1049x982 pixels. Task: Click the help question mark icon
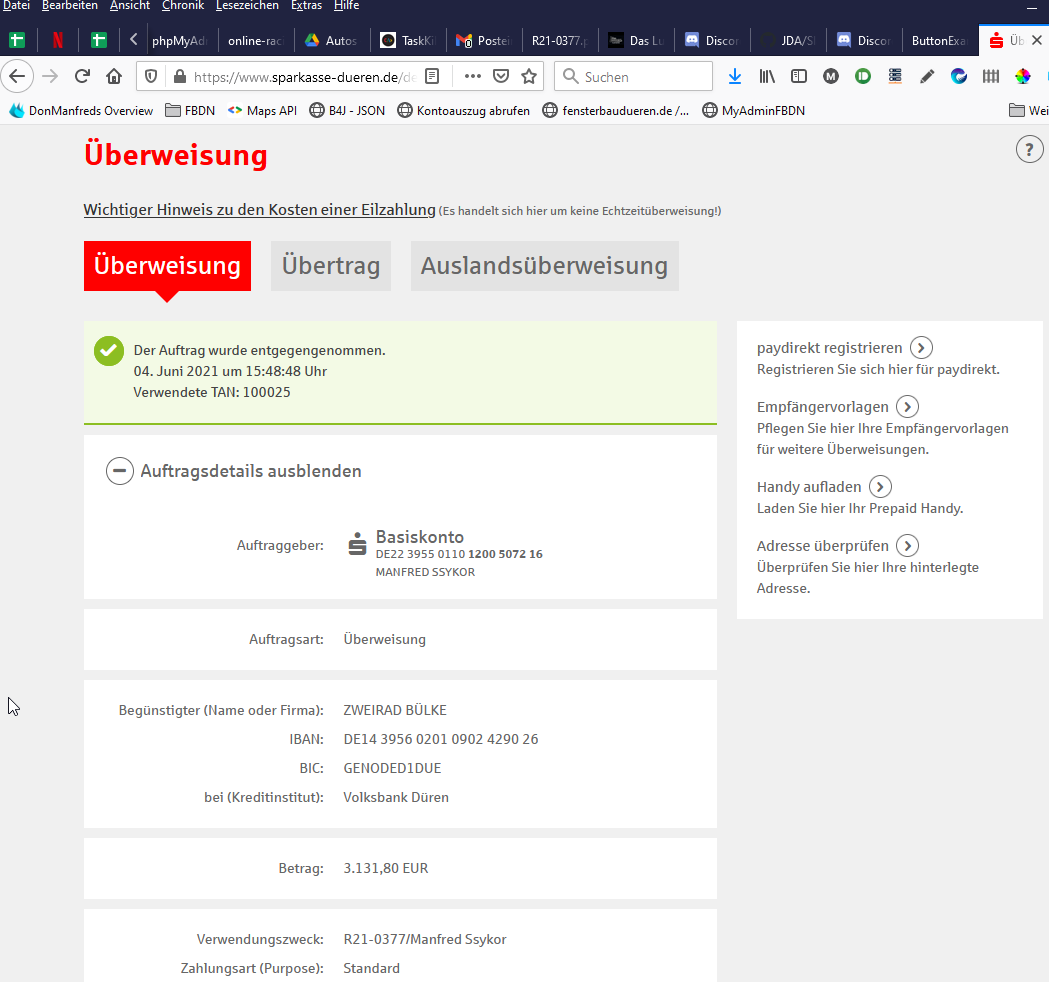click(x=1029, y=150)
